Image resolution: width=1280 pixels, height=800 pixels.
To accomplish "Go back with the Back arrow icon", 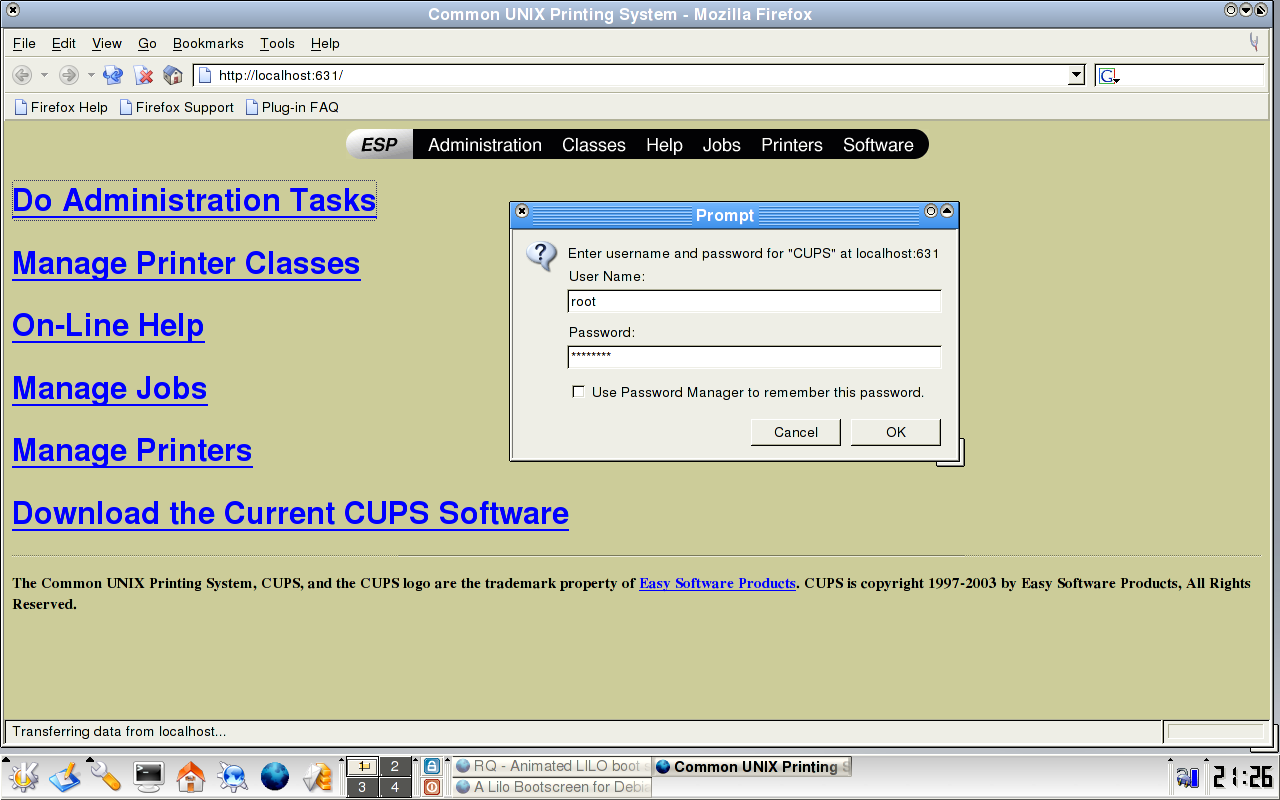I will tap(22, 75).
